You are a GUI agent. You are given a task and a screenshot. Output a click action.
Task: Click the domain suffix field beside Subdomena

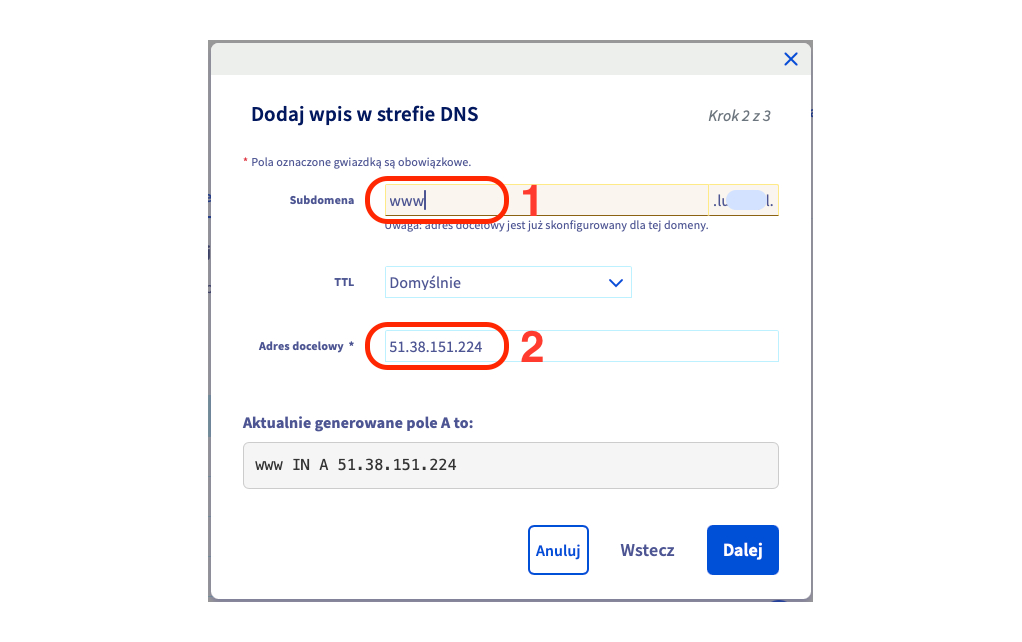pyautogui.click(x=742, y=200)
